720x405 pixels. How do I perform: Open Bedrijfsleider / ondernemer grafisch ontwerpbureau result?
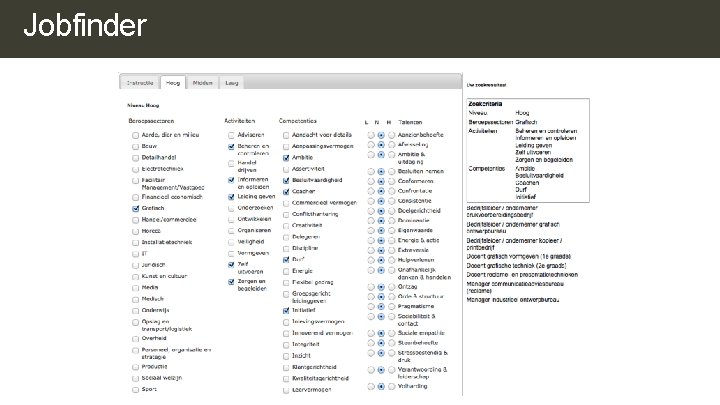tap(513, 228)
